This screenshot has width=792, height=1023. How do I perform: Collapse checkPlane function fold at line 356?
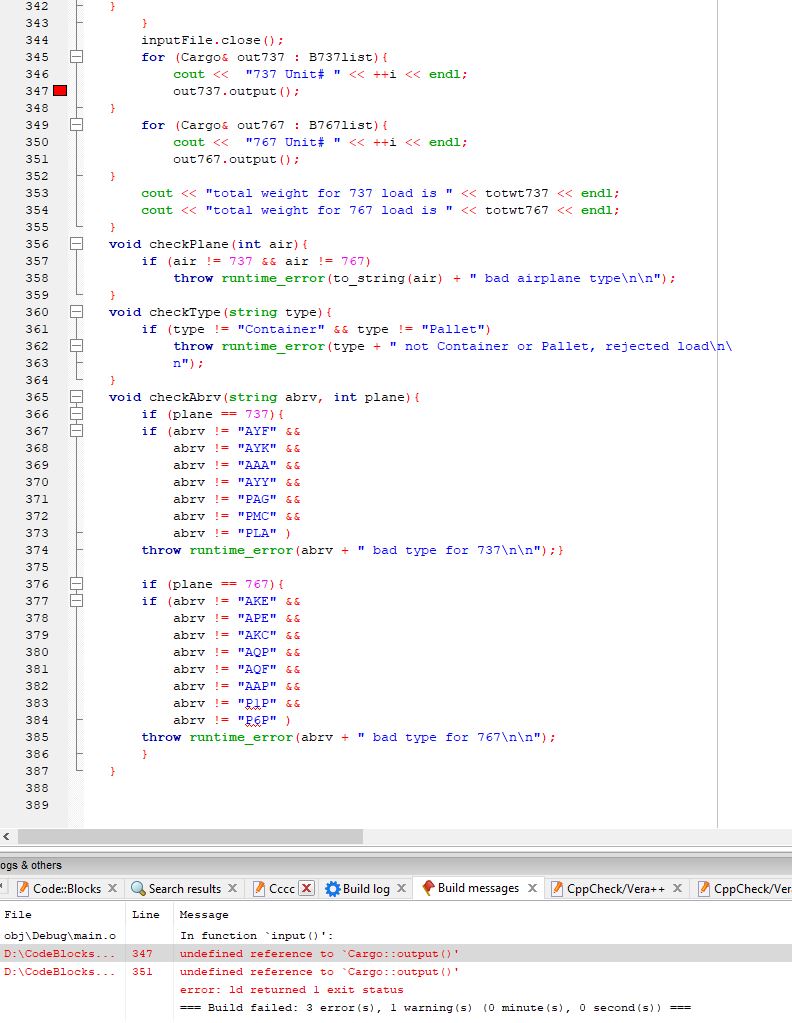[x=76, y=244]
